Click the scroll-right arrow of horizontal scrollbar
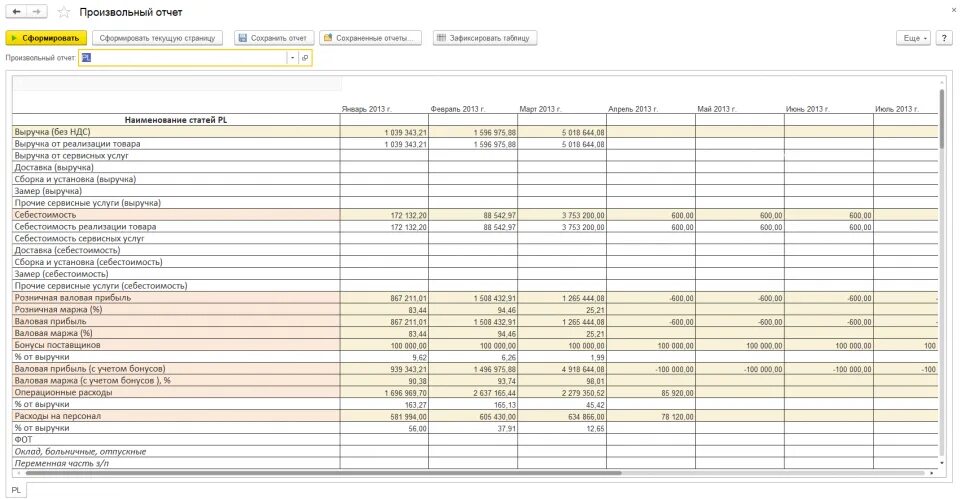This screenshot has width=960, height=499. 932,473
